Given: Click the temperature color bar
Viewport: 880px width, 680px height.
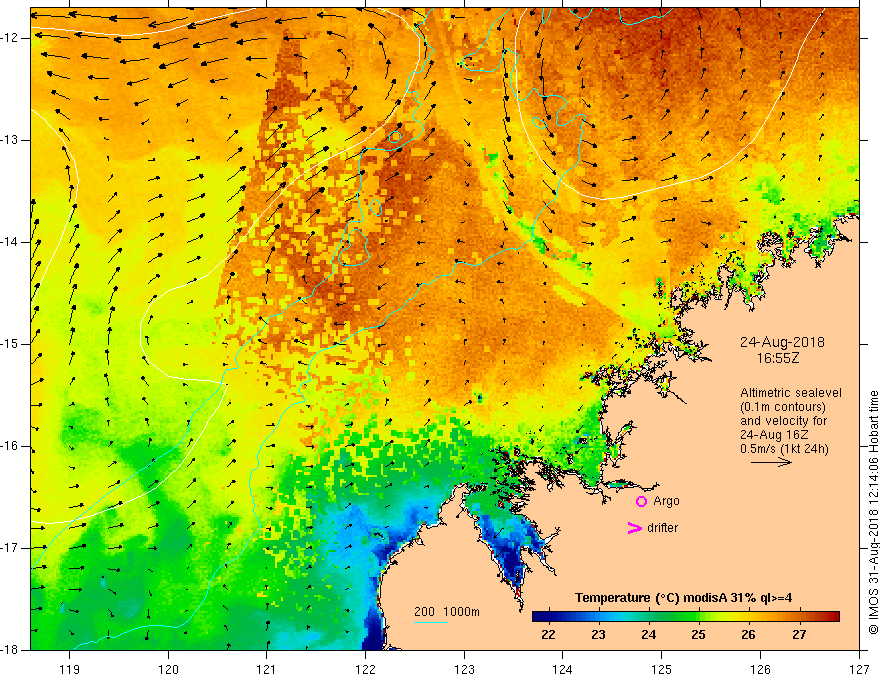Looking at the screenshot, I should click(x=686, y=617).
